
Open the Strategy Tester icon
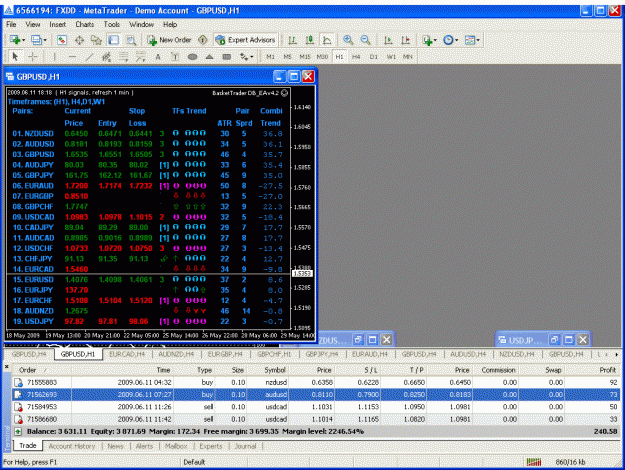(x=131, y=40)
